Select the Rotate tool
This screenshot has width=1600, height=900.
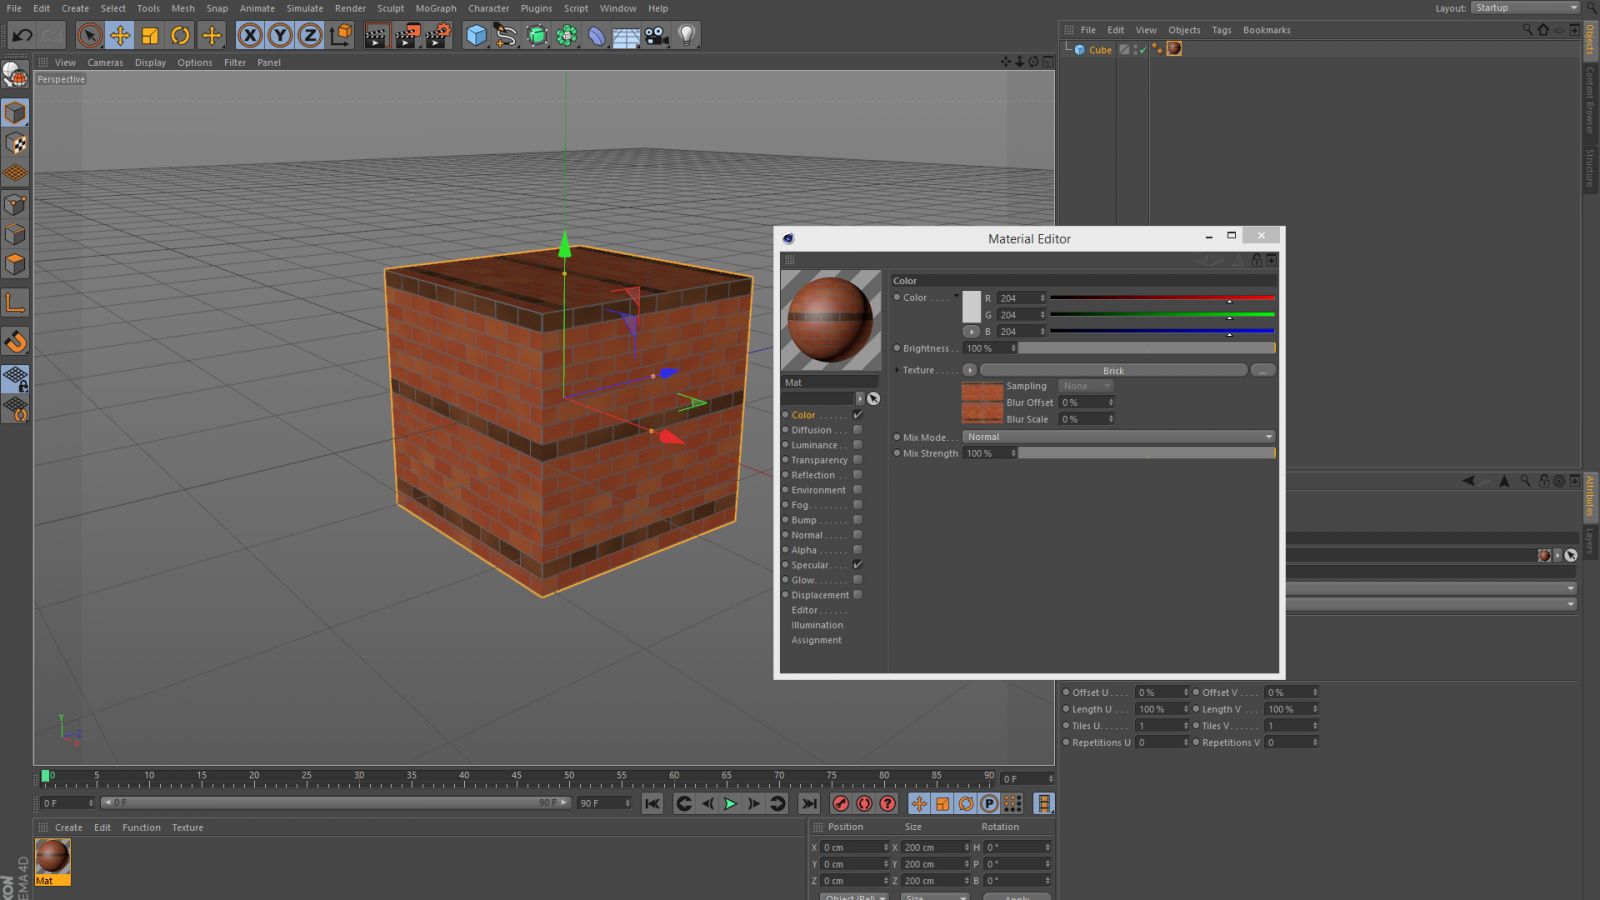coord(180,36)
